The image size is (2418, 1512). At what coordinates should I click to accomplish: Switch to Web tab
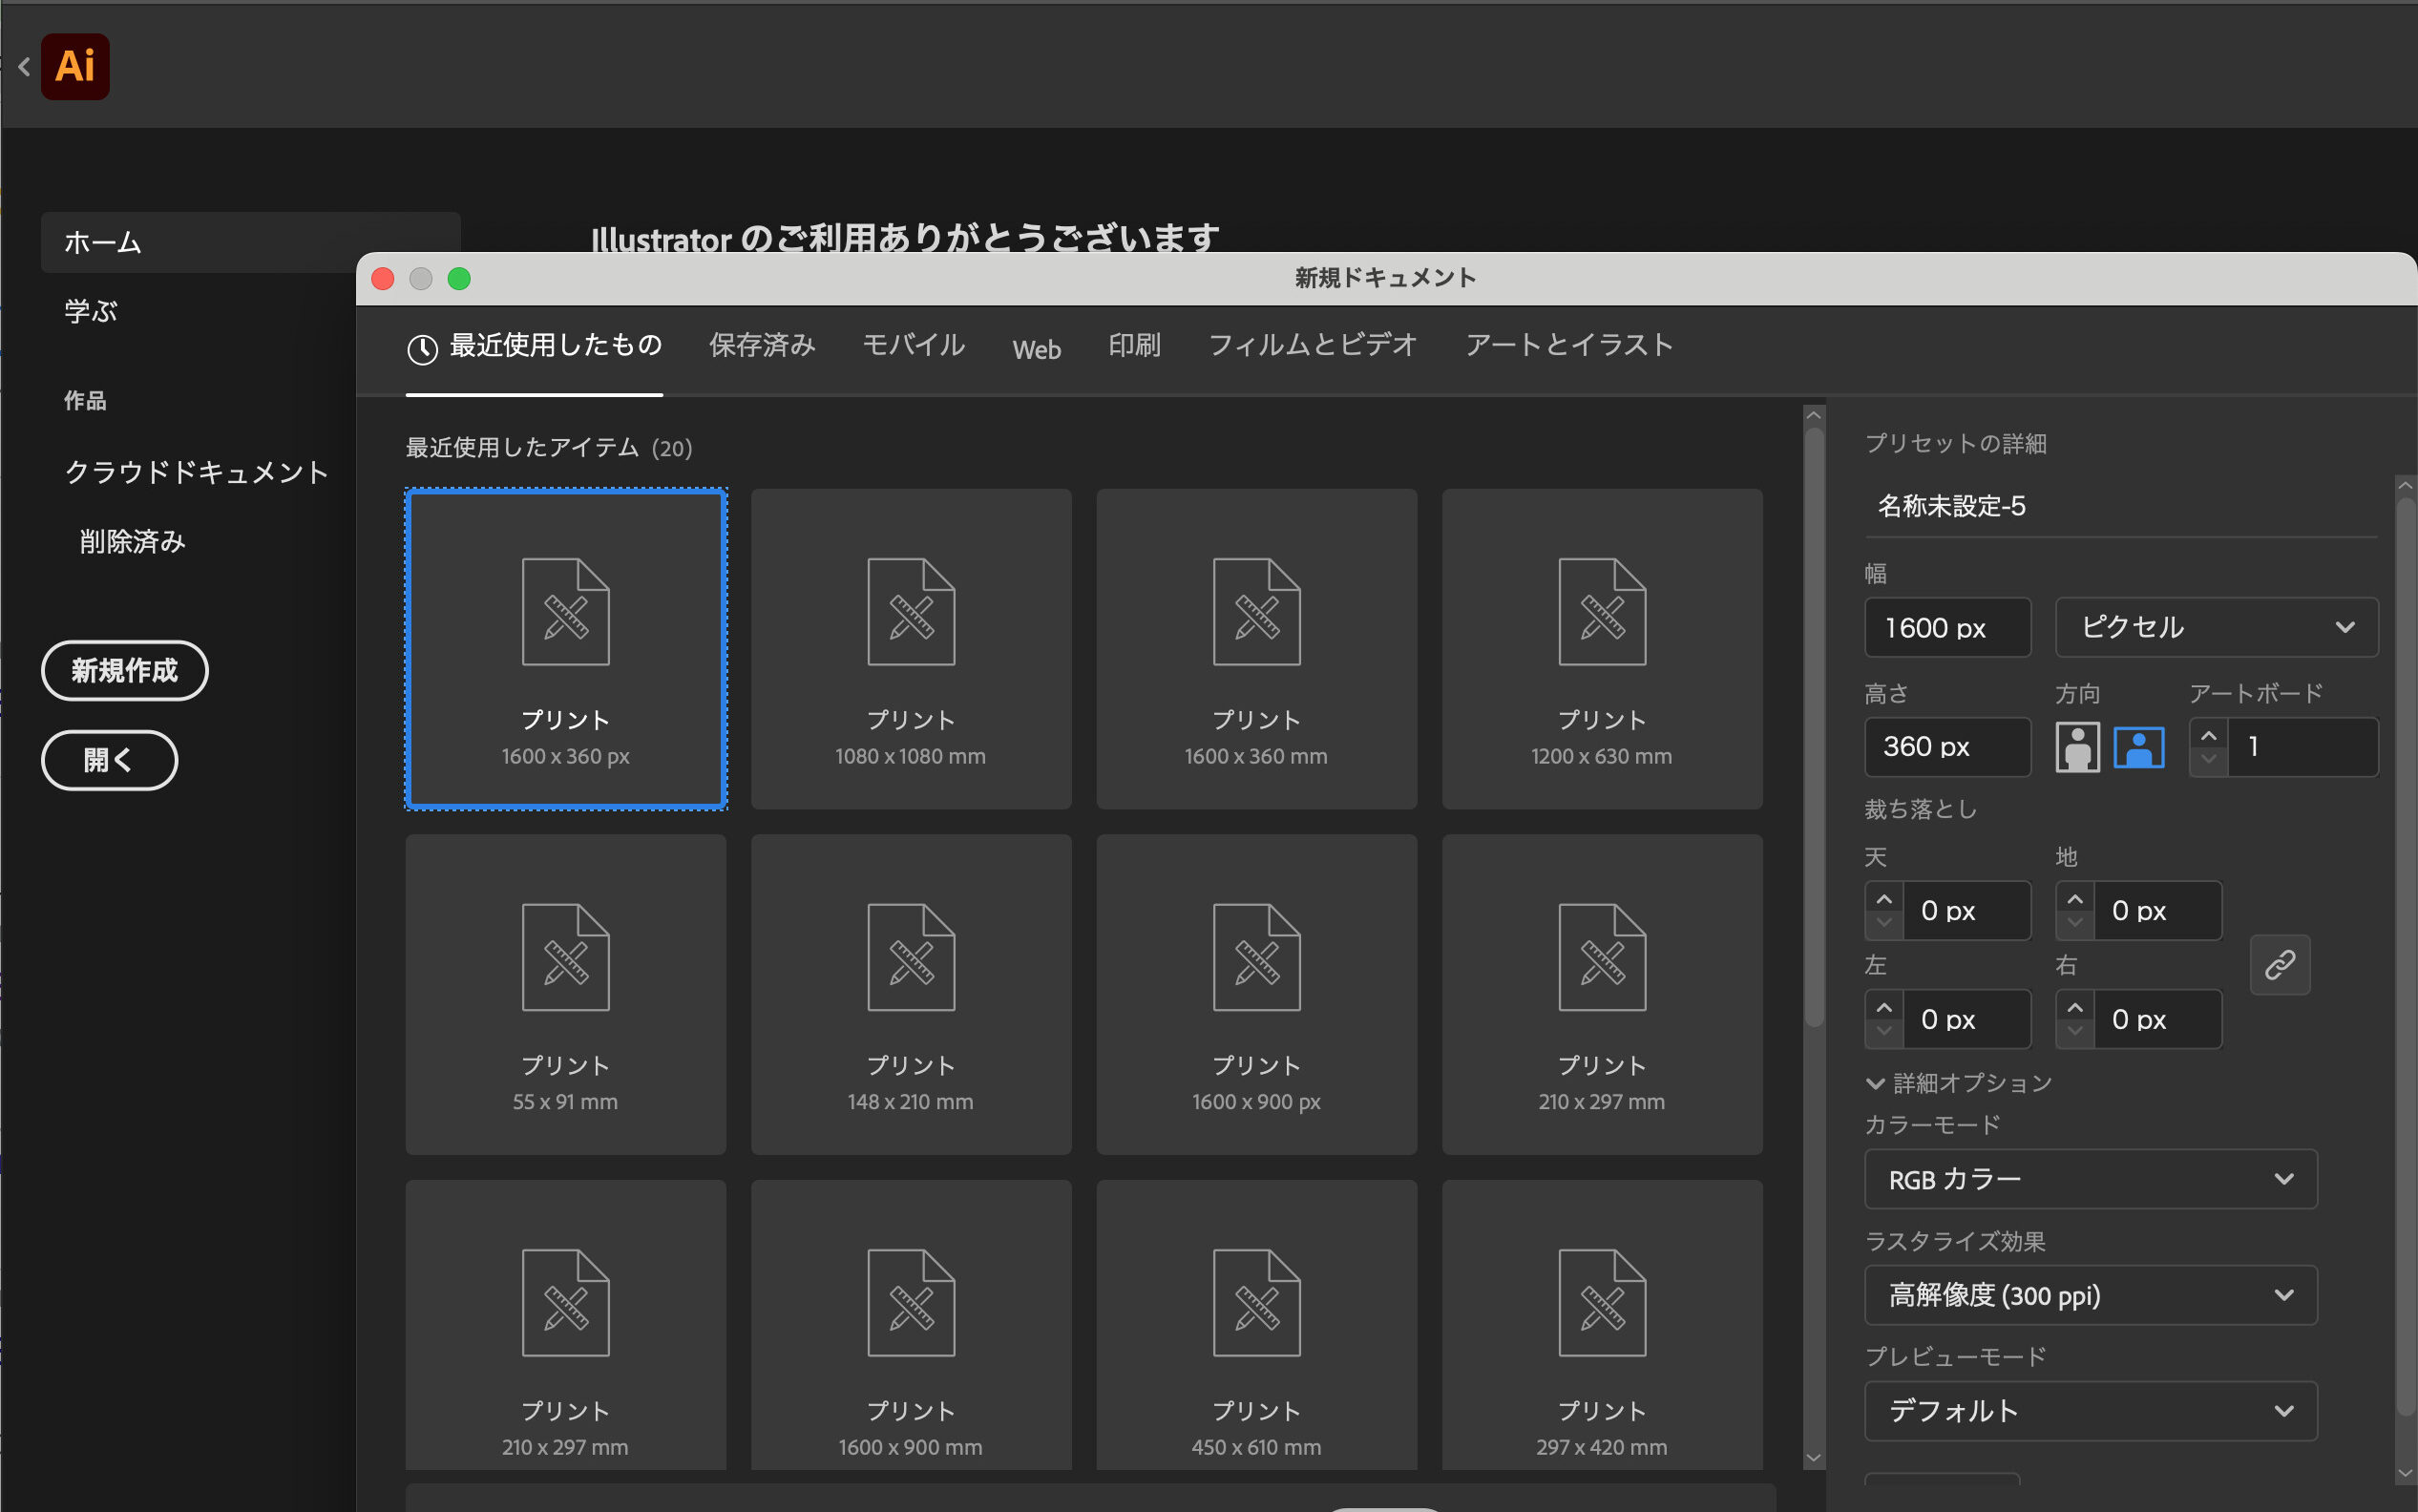click(1036, 349)
